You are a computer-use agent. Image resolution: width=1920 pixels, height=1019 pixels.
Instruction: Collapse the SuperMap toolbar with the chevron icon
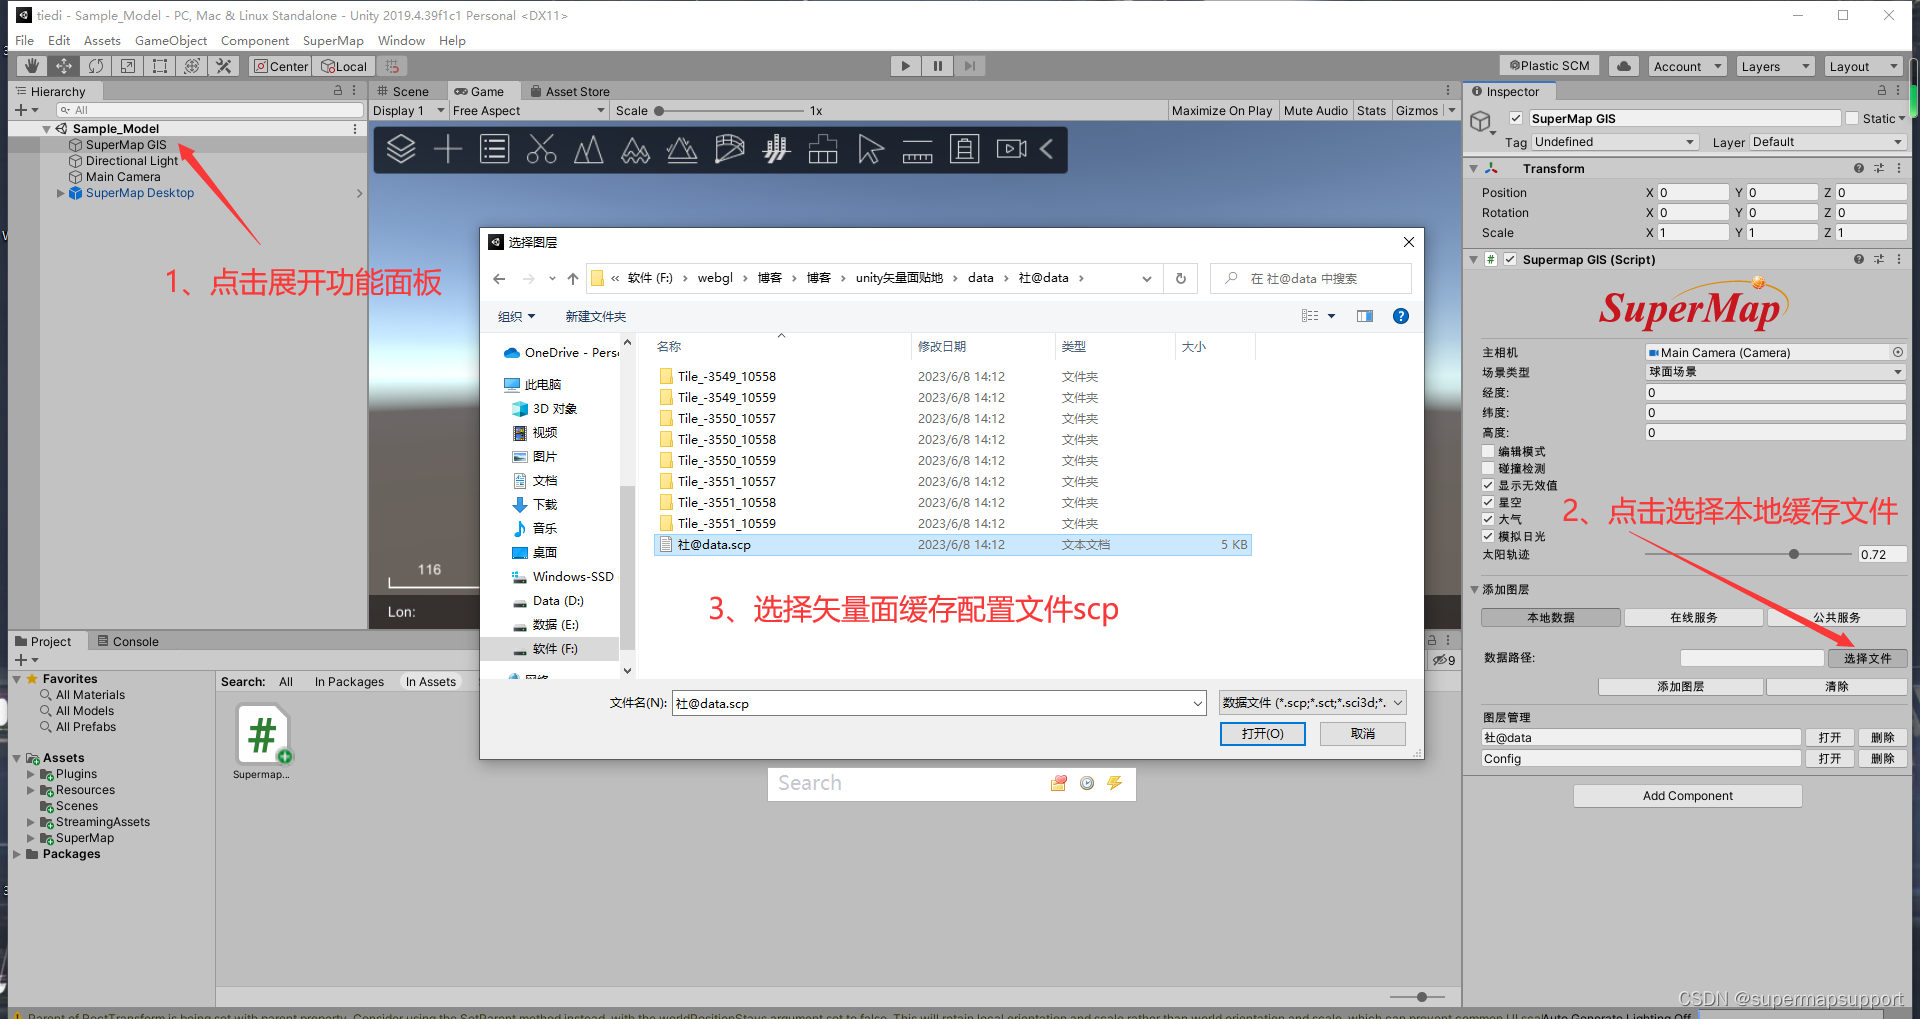[1046, 149]
